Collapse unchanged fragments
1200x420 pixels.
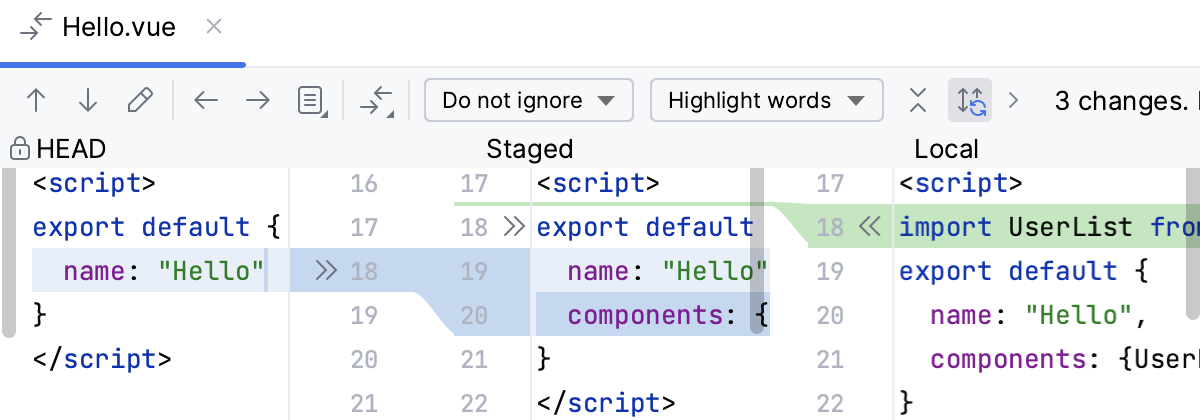918,100
